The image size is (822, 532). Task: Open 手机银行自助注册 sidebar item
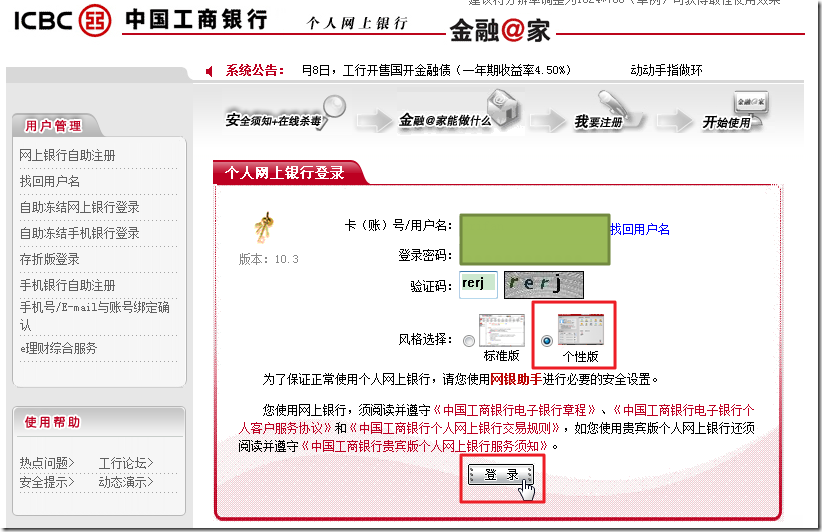(x=67, y=286)
